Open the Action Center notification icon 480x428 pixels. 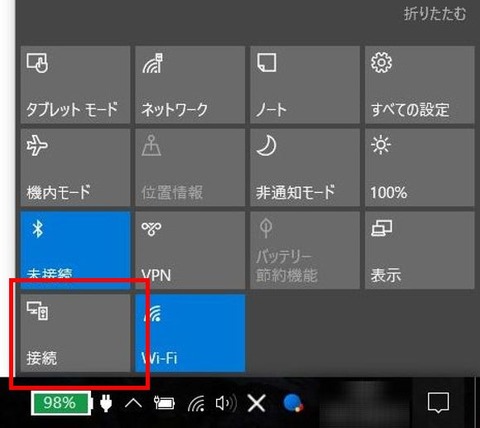pos(438,403)
